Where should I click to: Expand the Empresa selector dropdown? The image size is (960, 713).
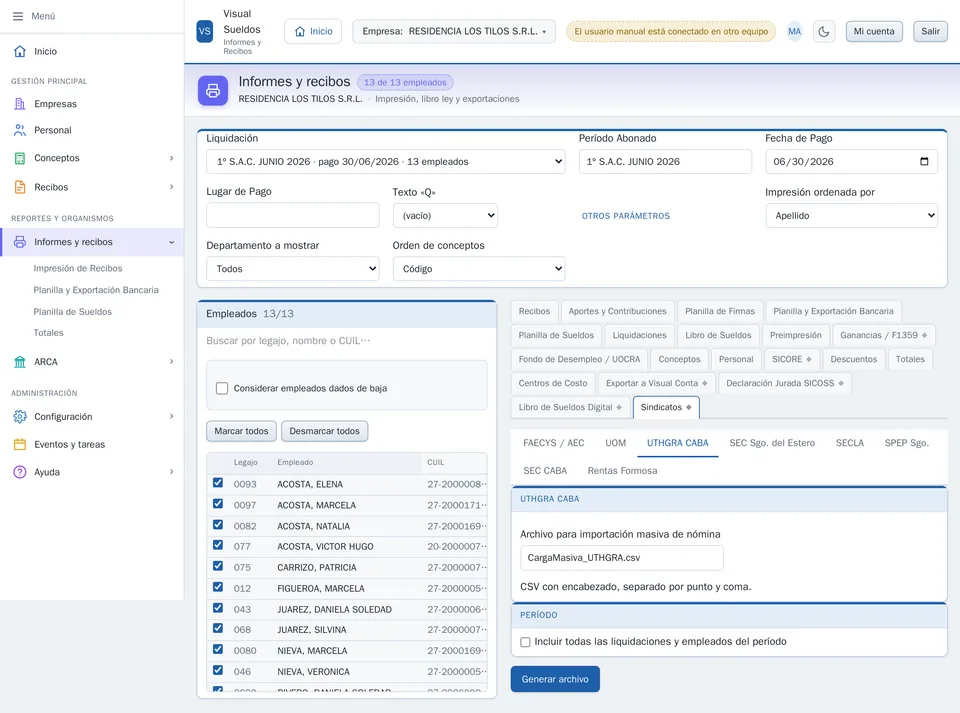454,31
